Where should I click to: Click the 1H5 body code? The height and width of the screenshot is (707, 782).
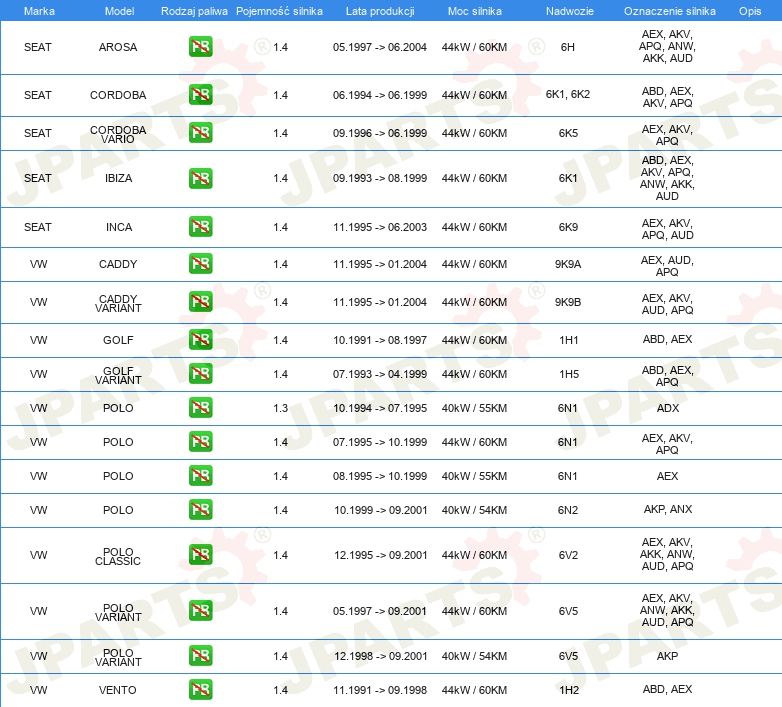click(569, 374)
